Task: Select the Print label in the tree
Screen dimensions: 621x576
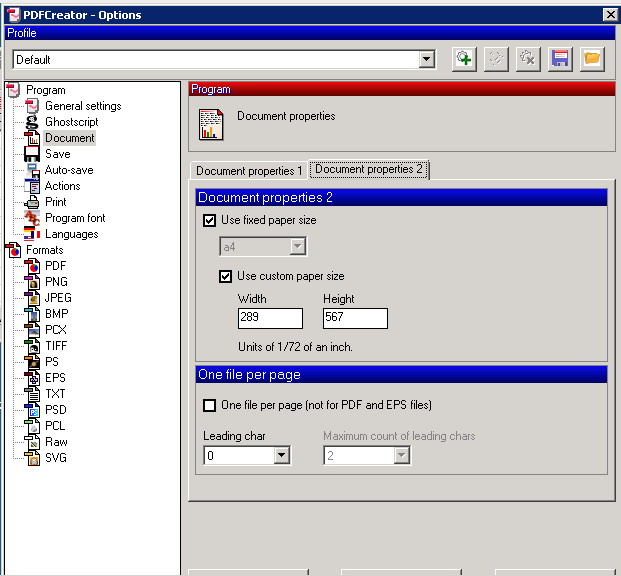Action: 56,202
